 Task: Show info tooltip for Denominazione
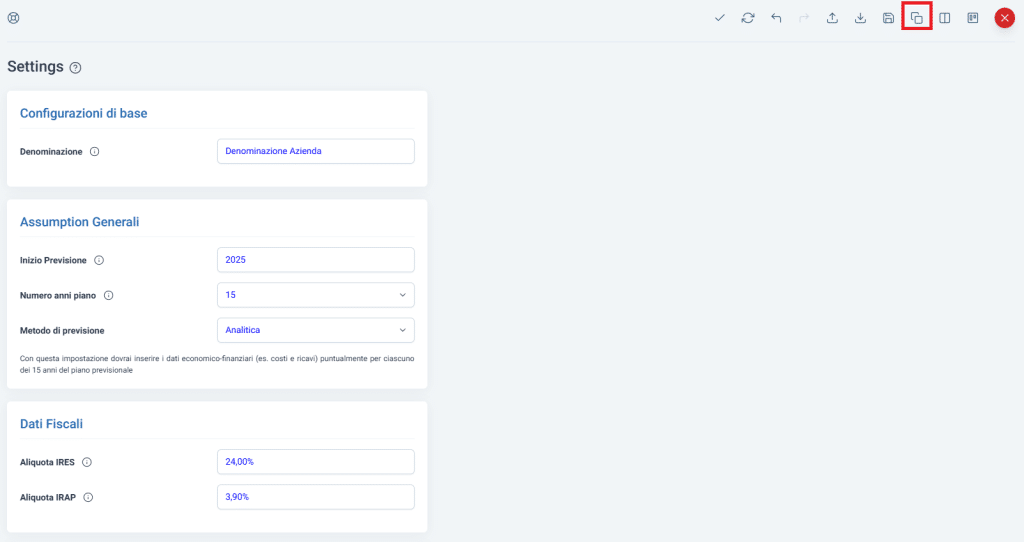pyautogui.click(x=95, y=152)
